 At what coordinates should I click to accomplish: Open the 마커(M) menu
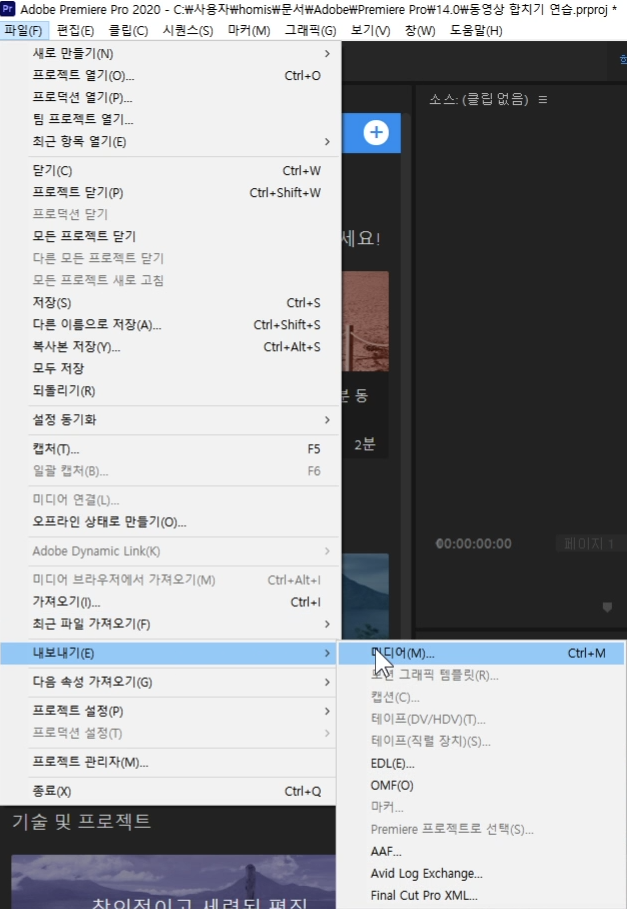pos(249,31)
